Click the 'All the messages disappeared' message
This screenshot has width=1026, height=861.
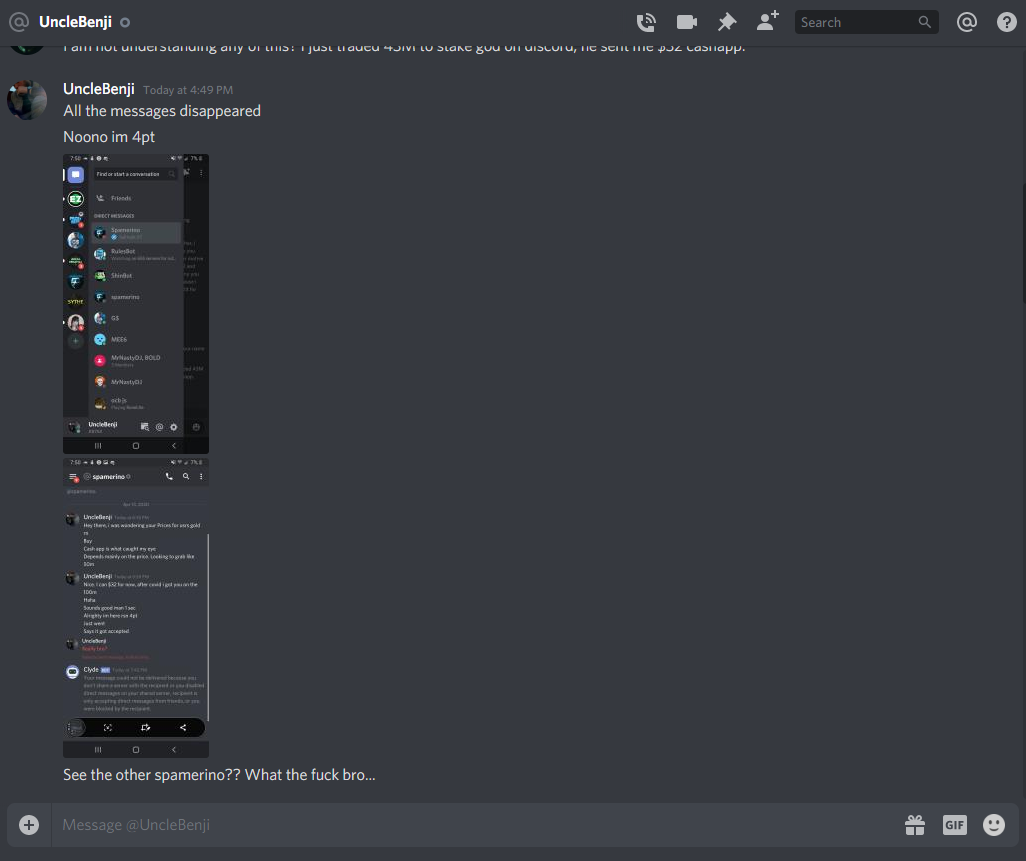click(x=162, y=111)
